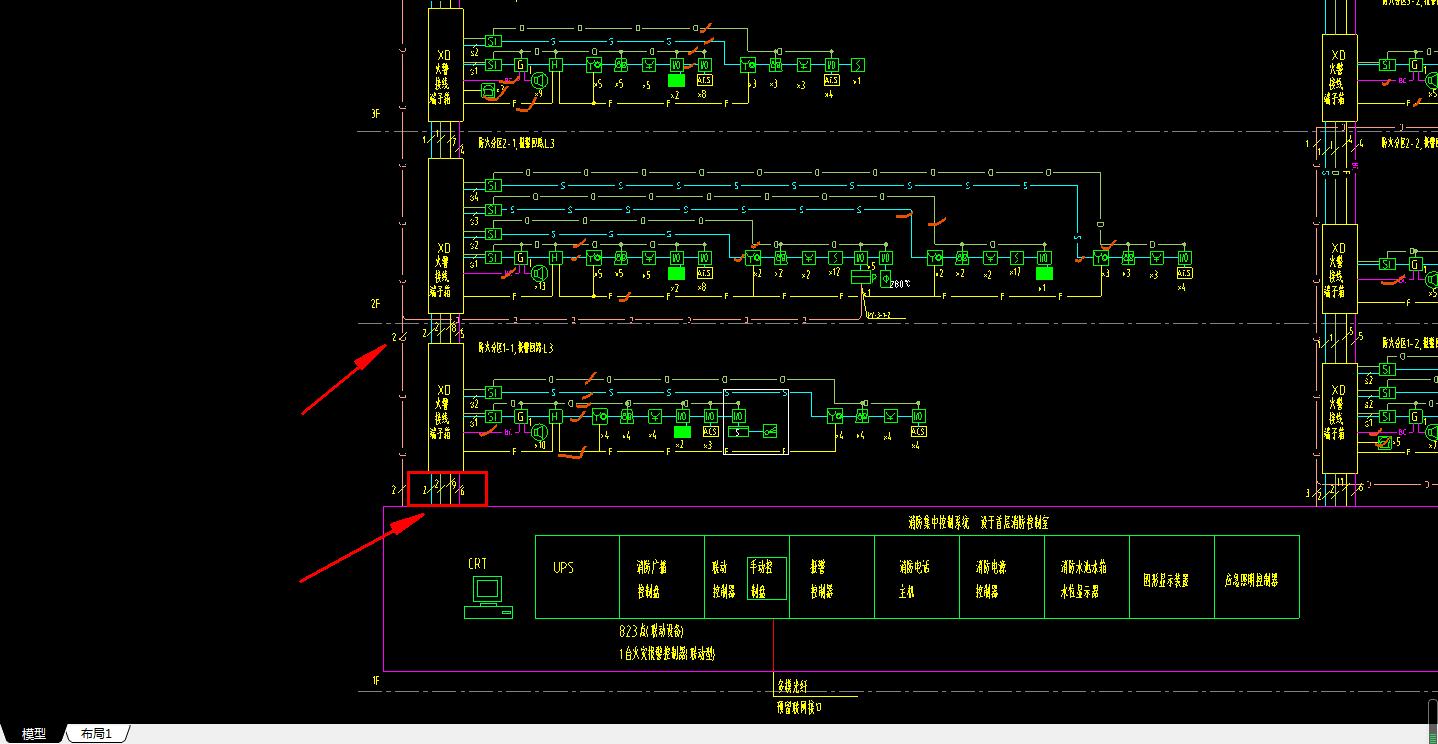Select the 联动控制器 text block

pos(724,578)
